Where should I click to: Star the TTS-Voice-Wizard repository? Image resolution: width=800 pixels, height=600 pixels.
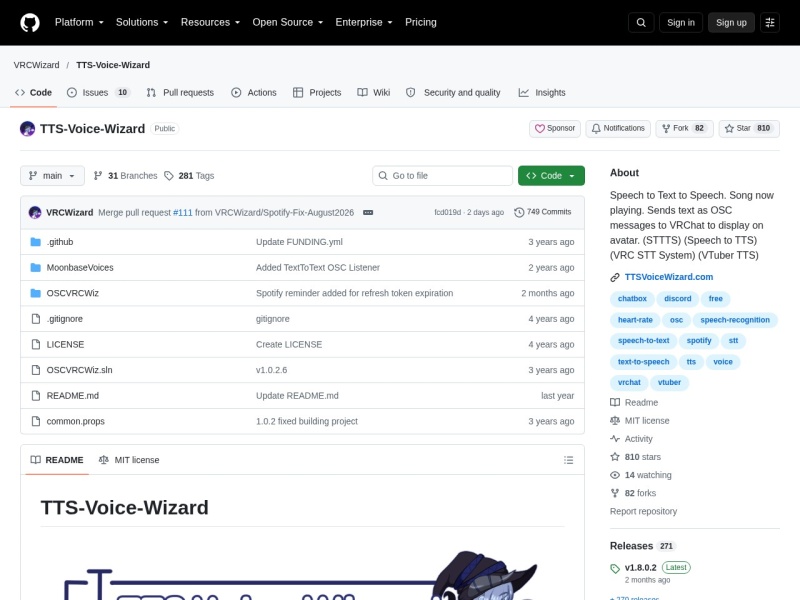(x=749, y=129)
